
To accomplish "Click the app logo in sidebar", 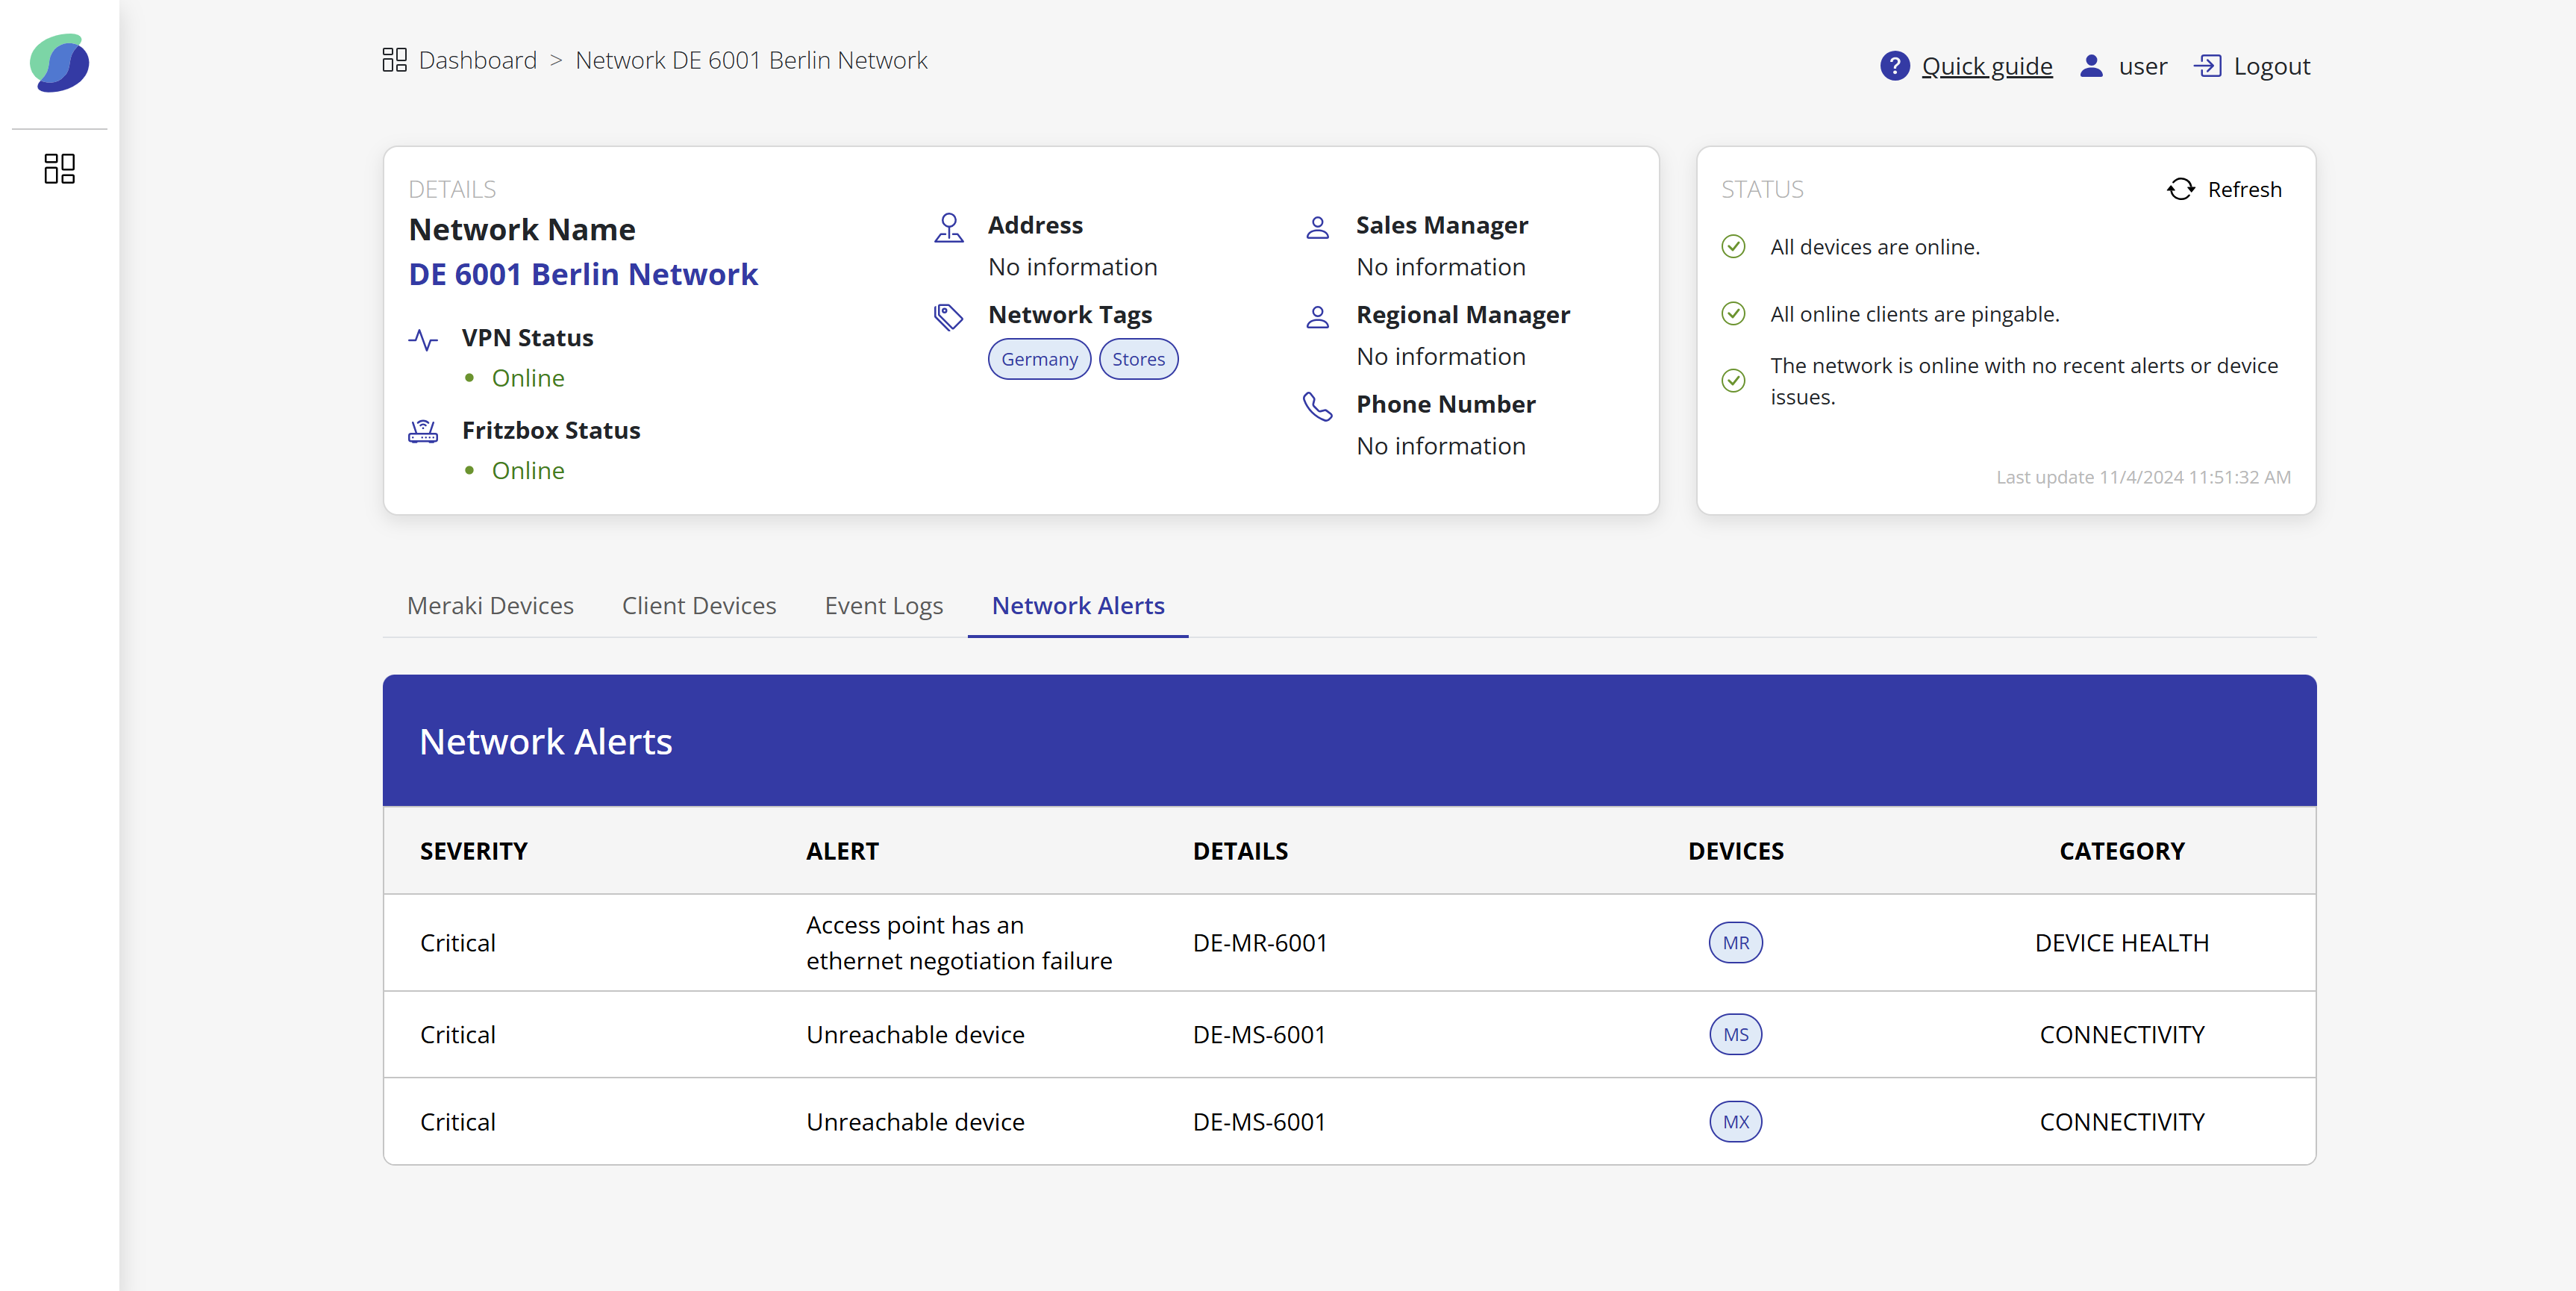I will [x=59, y=63].
